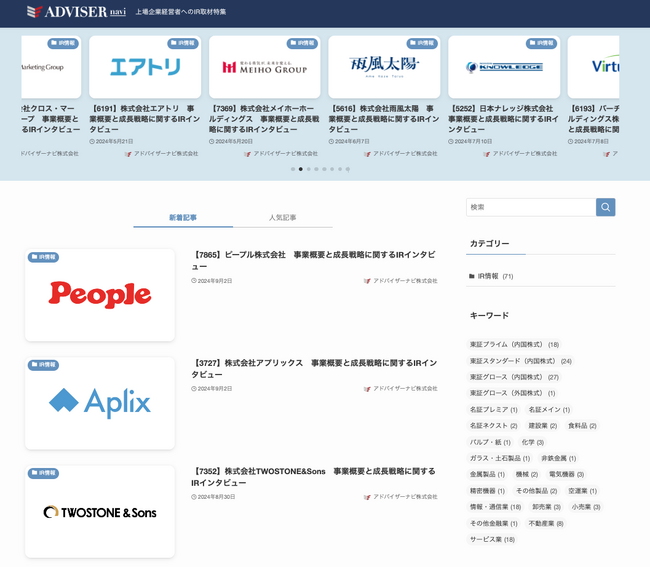Click the IR情報 badge on Knowledge card
650x567 pixels.
point(541,43)
